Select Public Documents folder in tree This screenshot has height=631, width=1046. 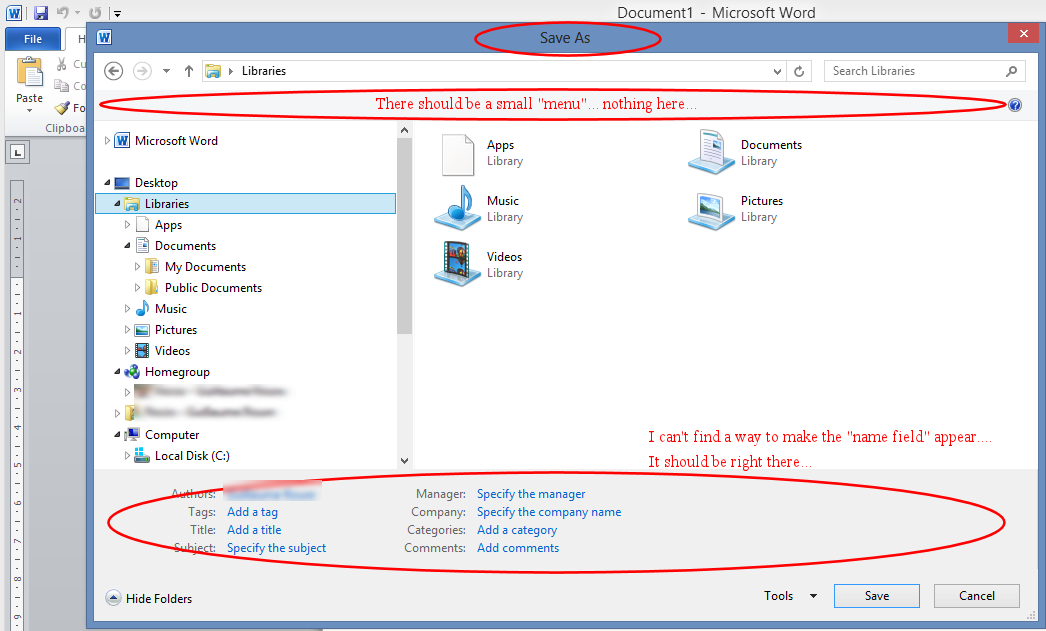(x=213, y=287)
